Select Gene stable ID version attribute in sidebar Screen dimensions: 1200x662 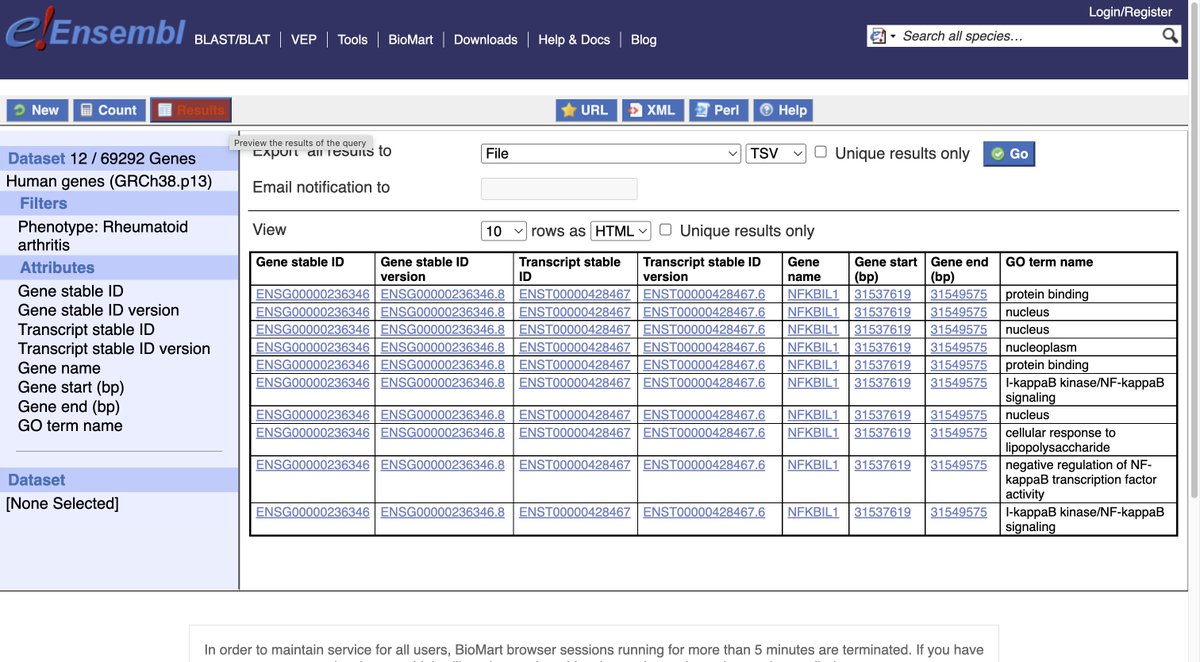99,310
